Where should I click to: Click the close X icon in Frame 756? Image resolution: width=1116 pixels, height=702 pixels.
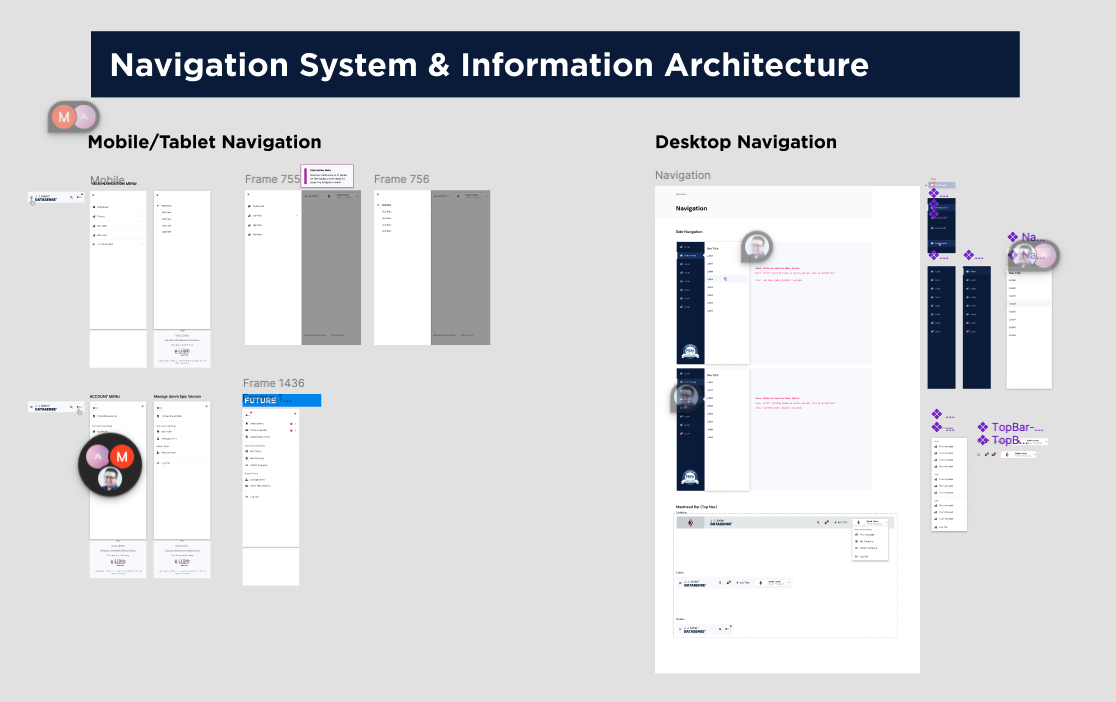378,194
